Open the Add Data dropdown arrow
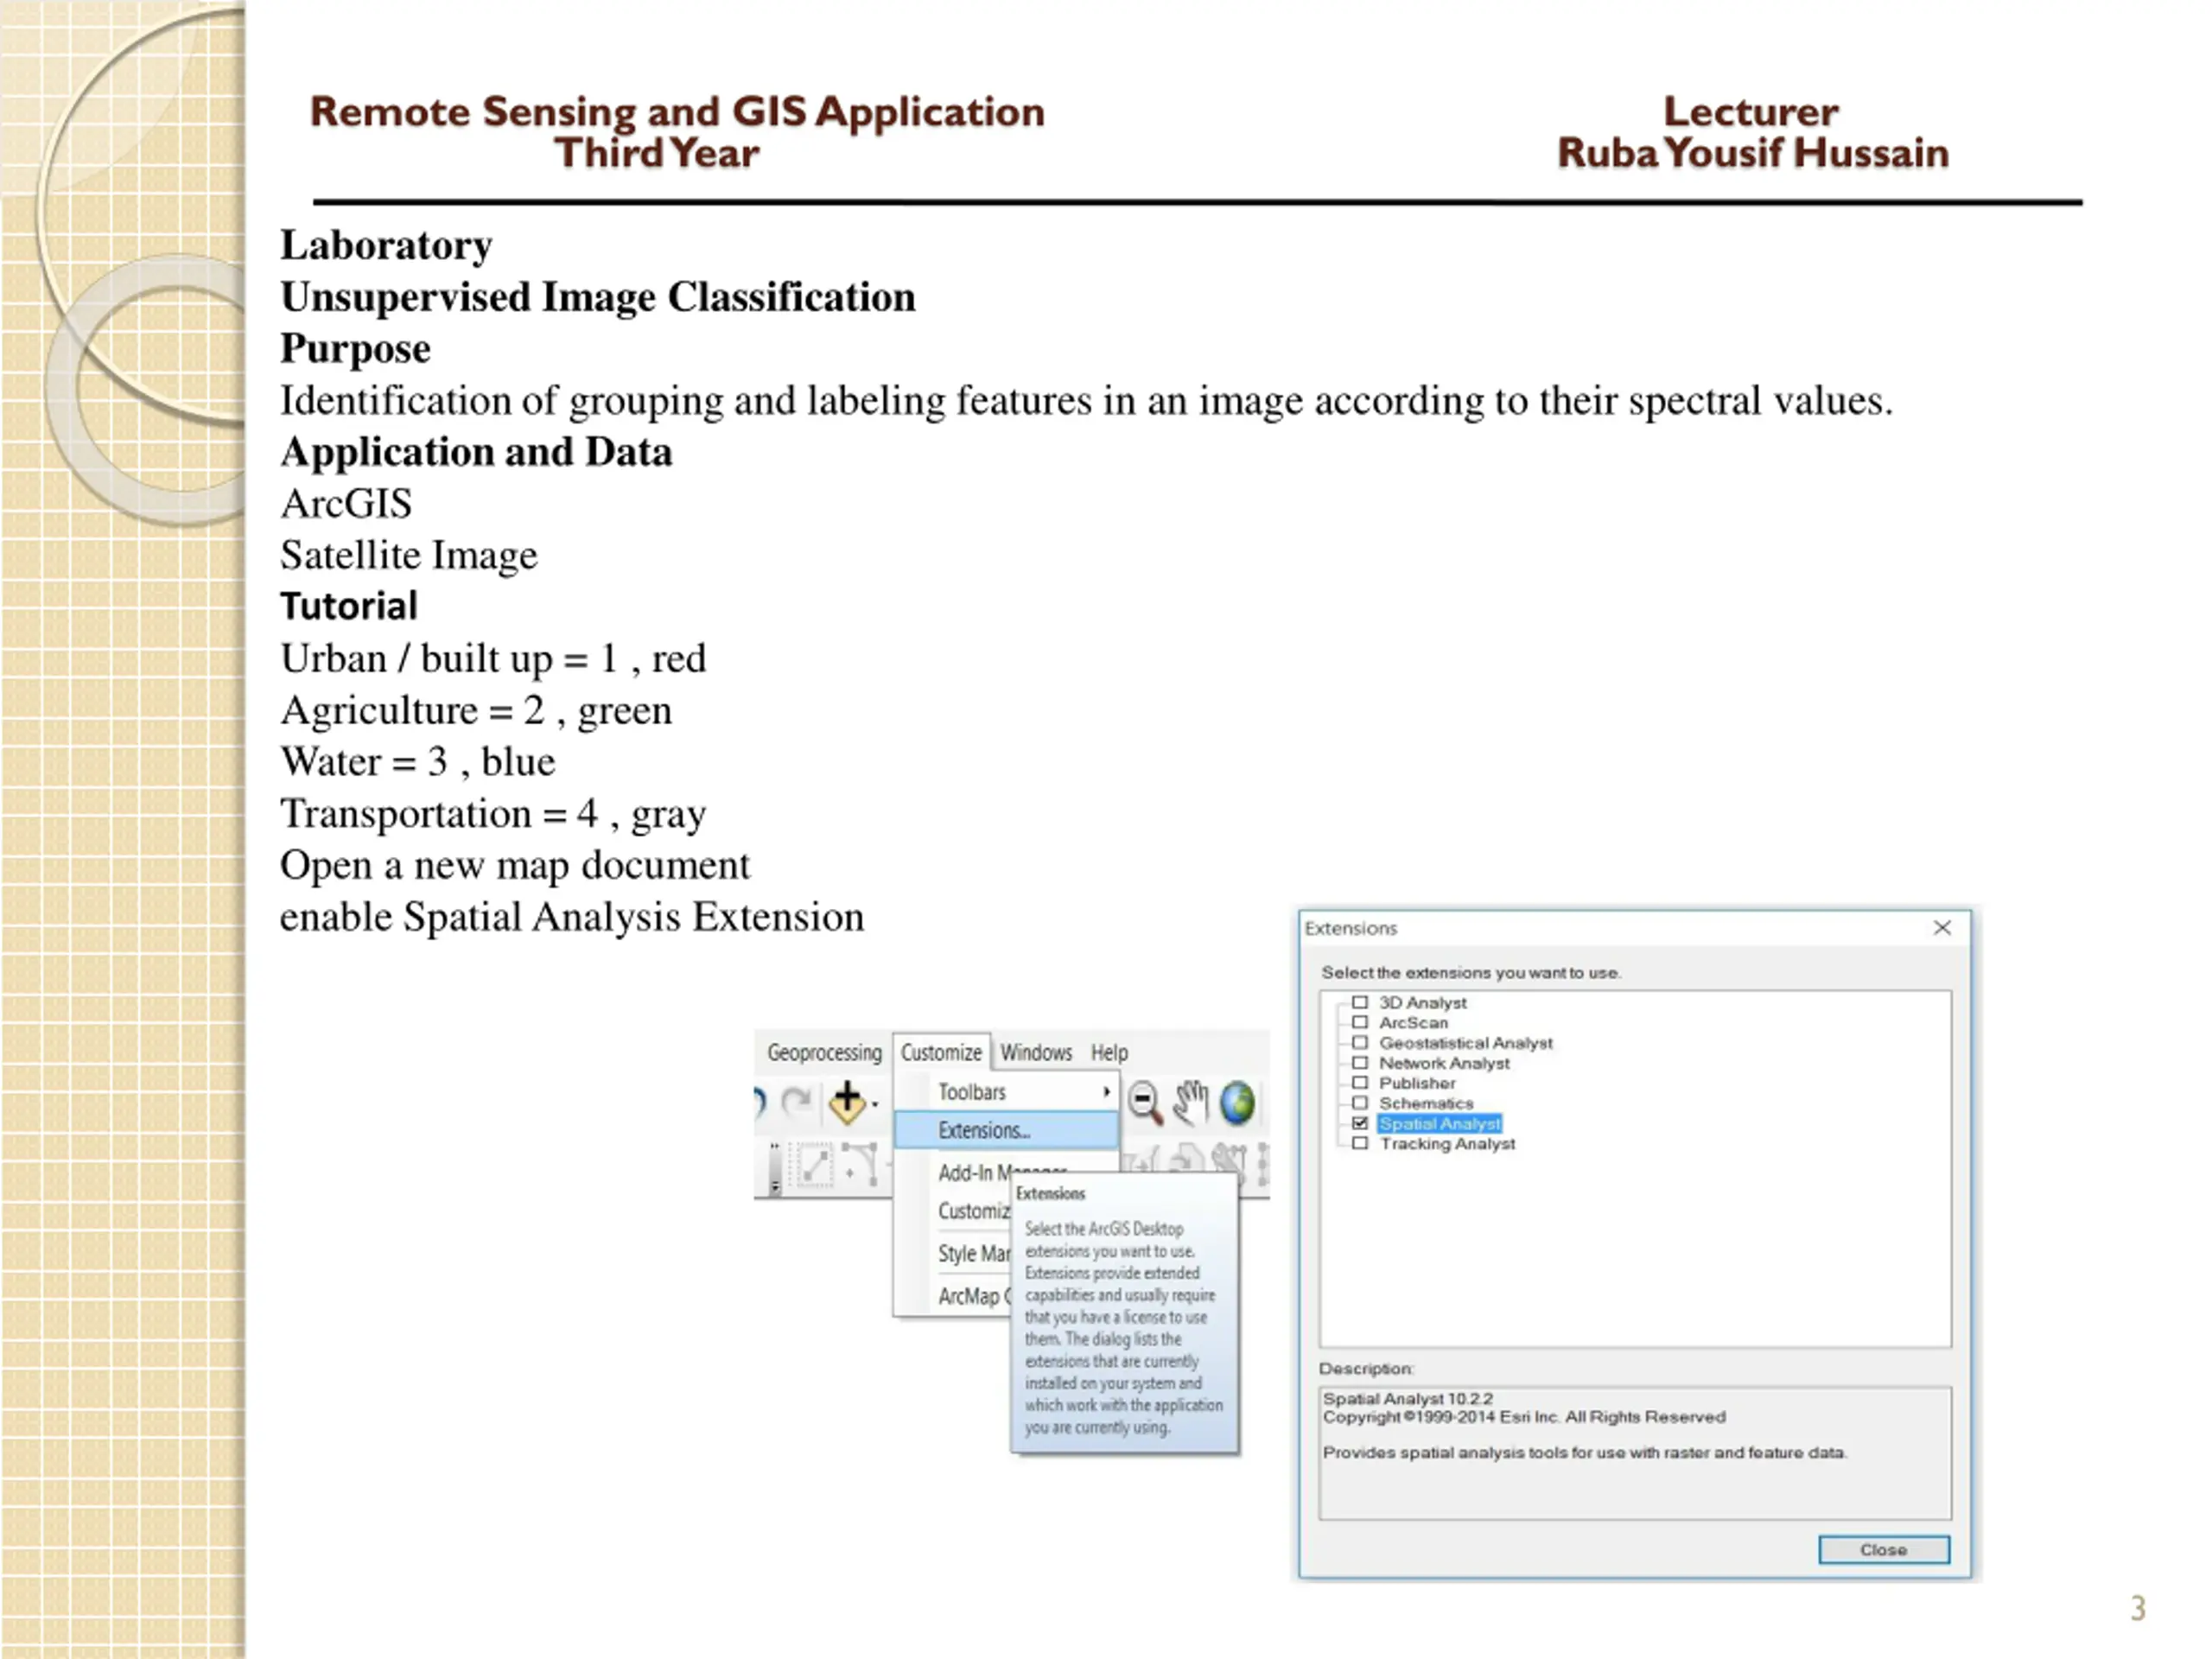 point(875,1105)
